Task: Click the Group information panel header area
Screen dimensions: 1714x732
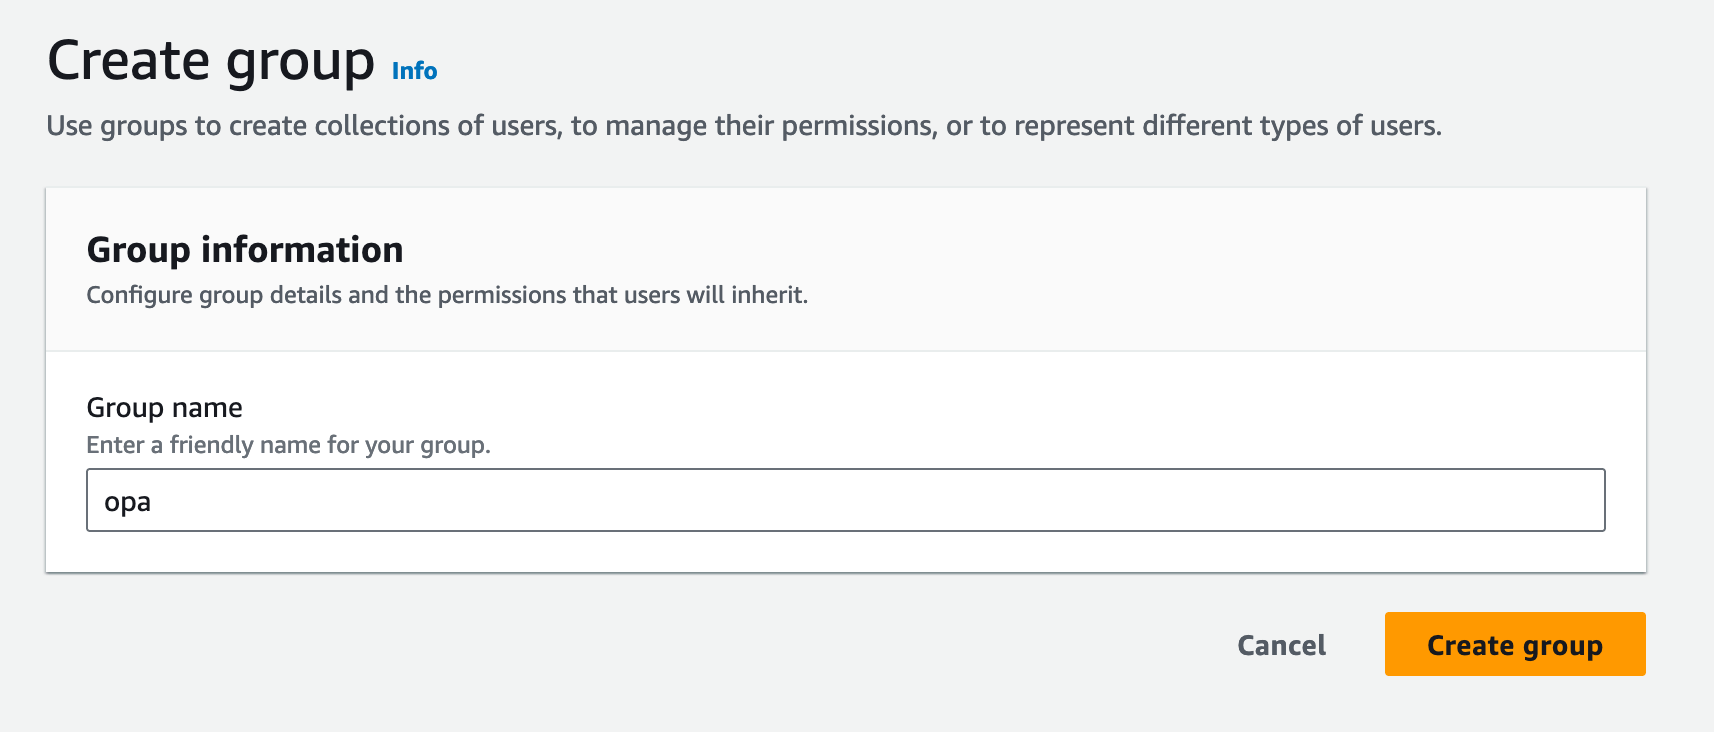Action: tap(846, 269)
